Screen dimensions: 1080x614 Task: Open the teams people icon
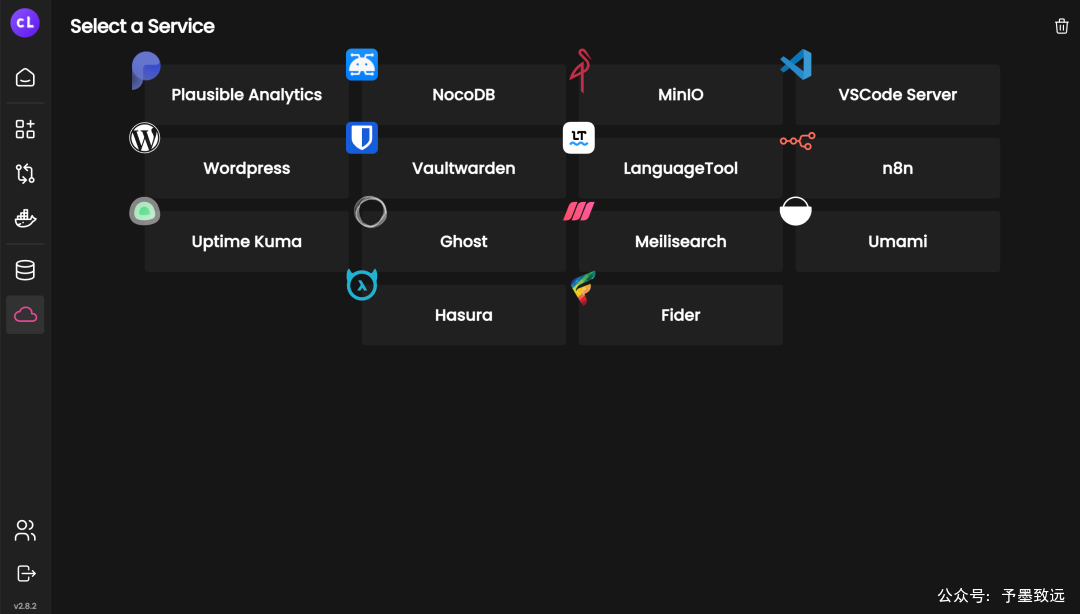tap(25, 530)
